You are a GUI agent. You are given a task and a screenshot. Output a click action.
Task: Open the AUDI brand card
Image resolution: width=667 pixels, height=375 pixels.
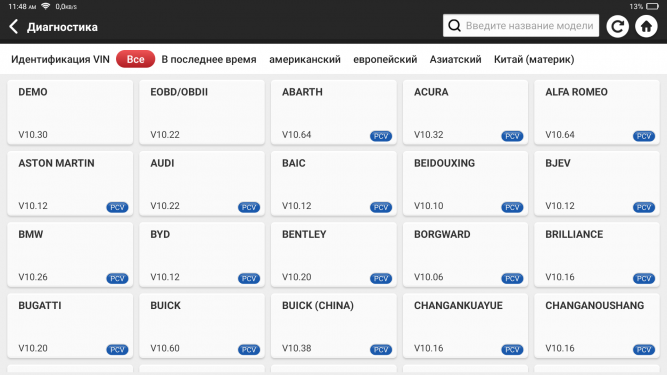tap(202, 183)
